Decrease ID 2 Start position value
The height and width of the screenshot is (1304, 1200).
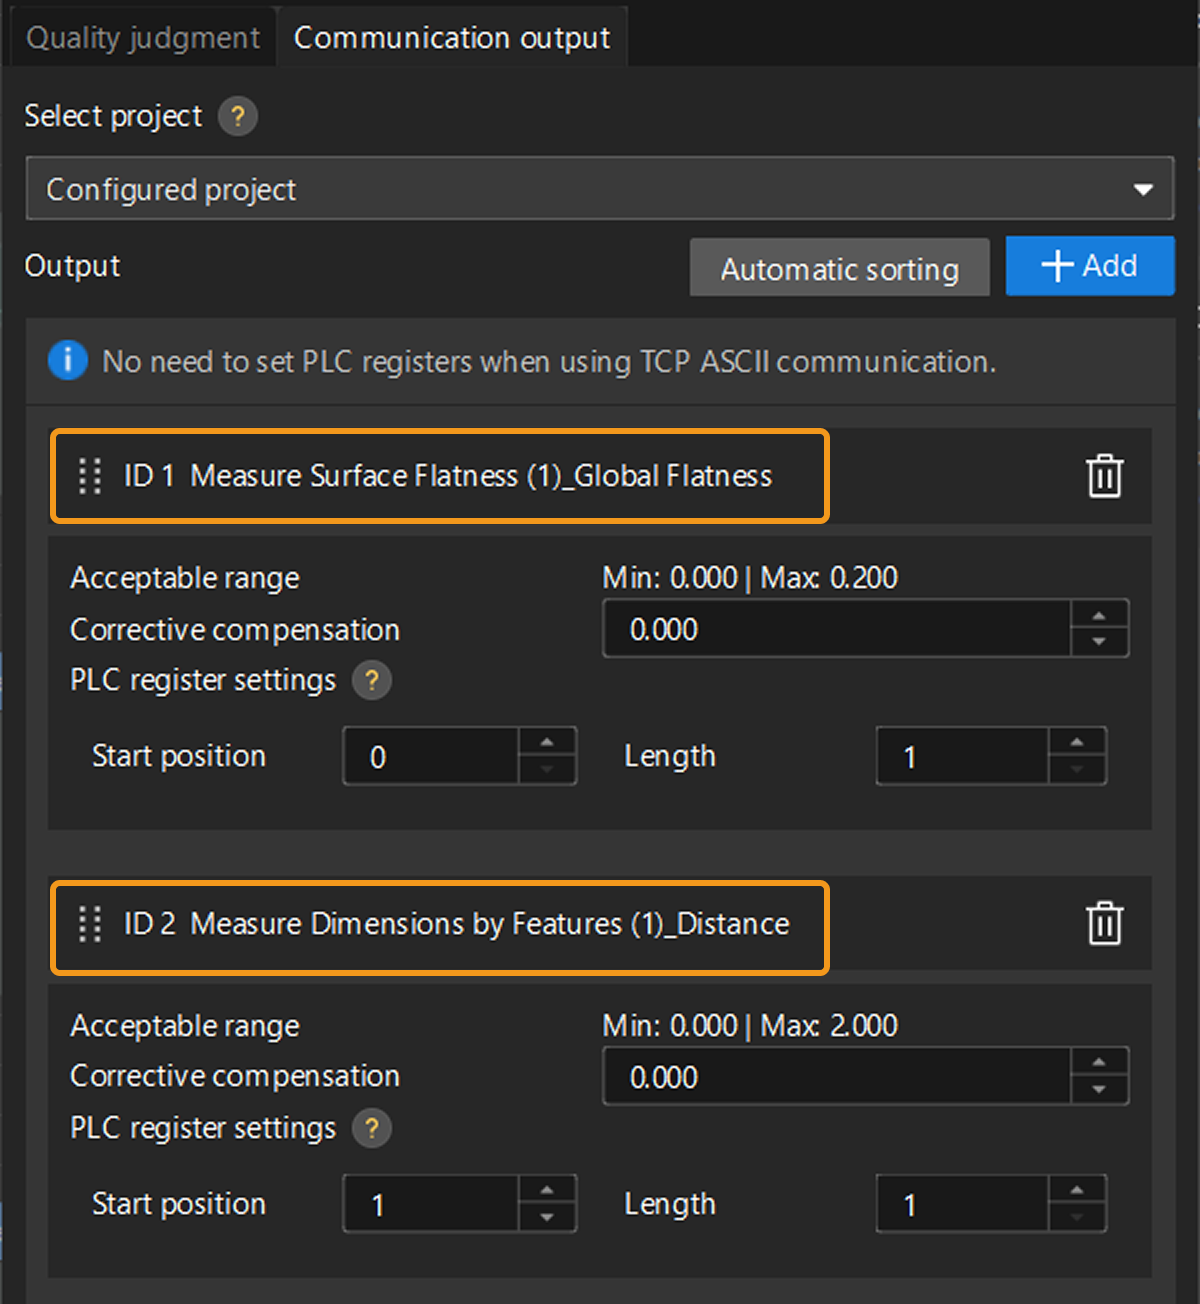547,1217
